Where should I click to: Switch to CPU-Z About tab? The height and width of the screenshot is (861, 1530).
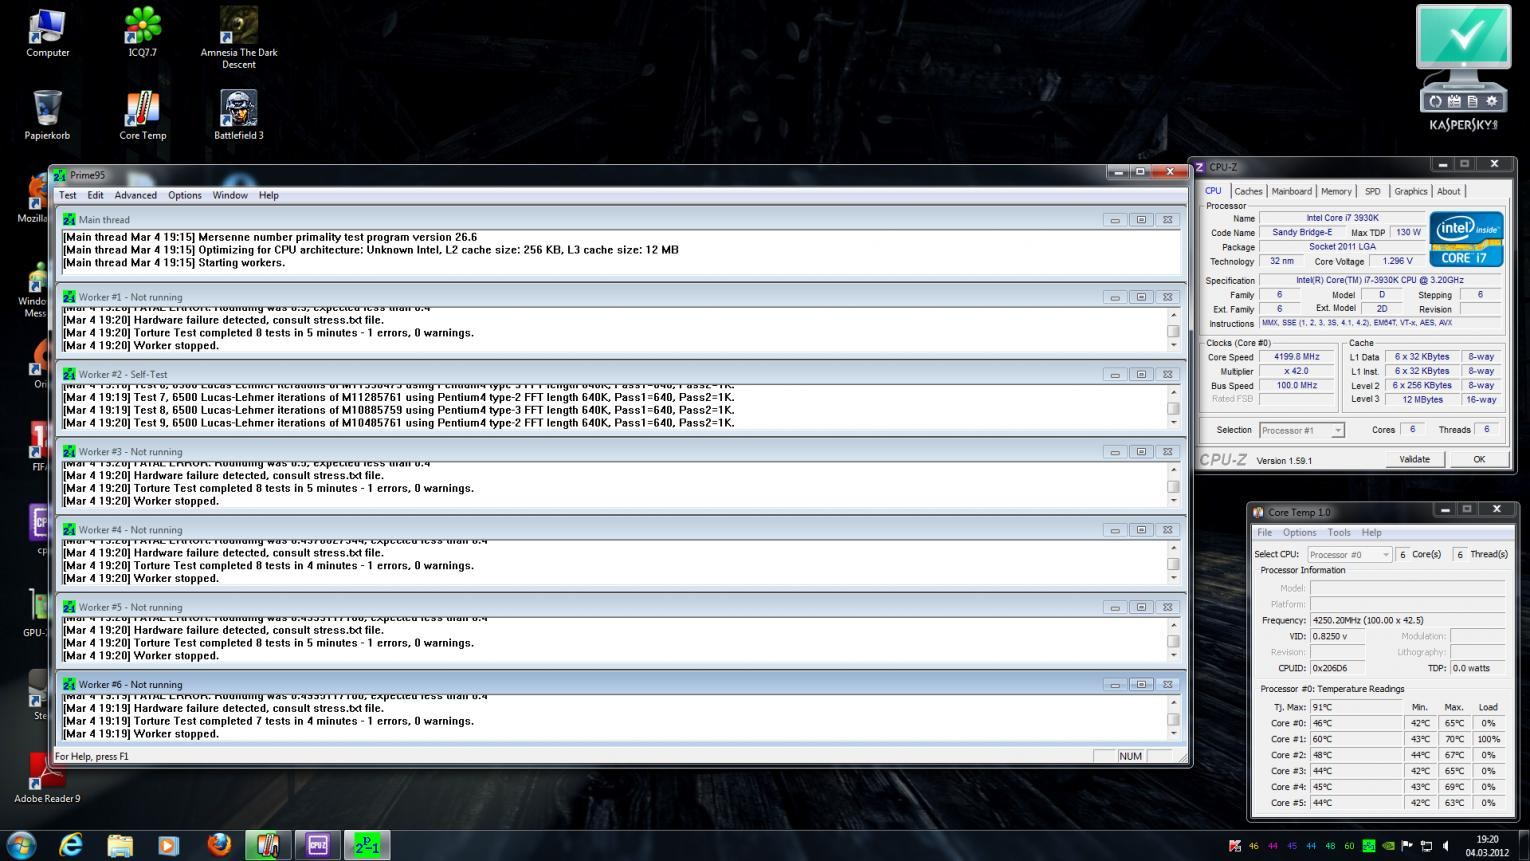pos(1448,191)
